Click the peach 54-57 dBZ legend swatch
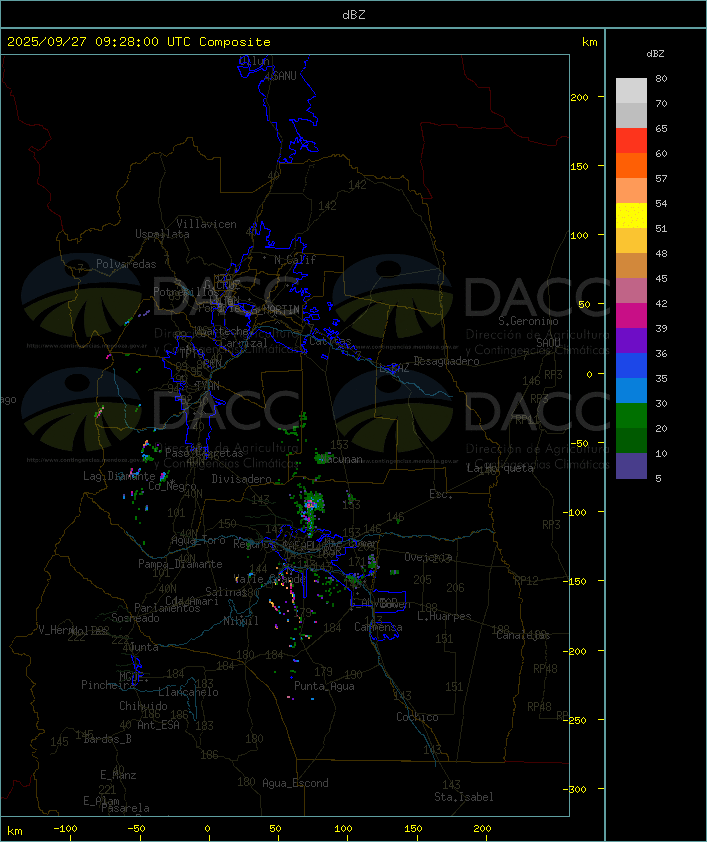707x842 pixels. [631, 191]
